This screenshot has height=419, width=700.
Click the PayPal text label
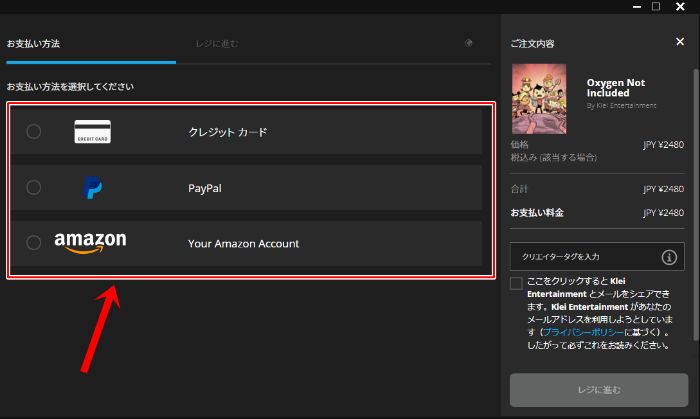point(205,188)
